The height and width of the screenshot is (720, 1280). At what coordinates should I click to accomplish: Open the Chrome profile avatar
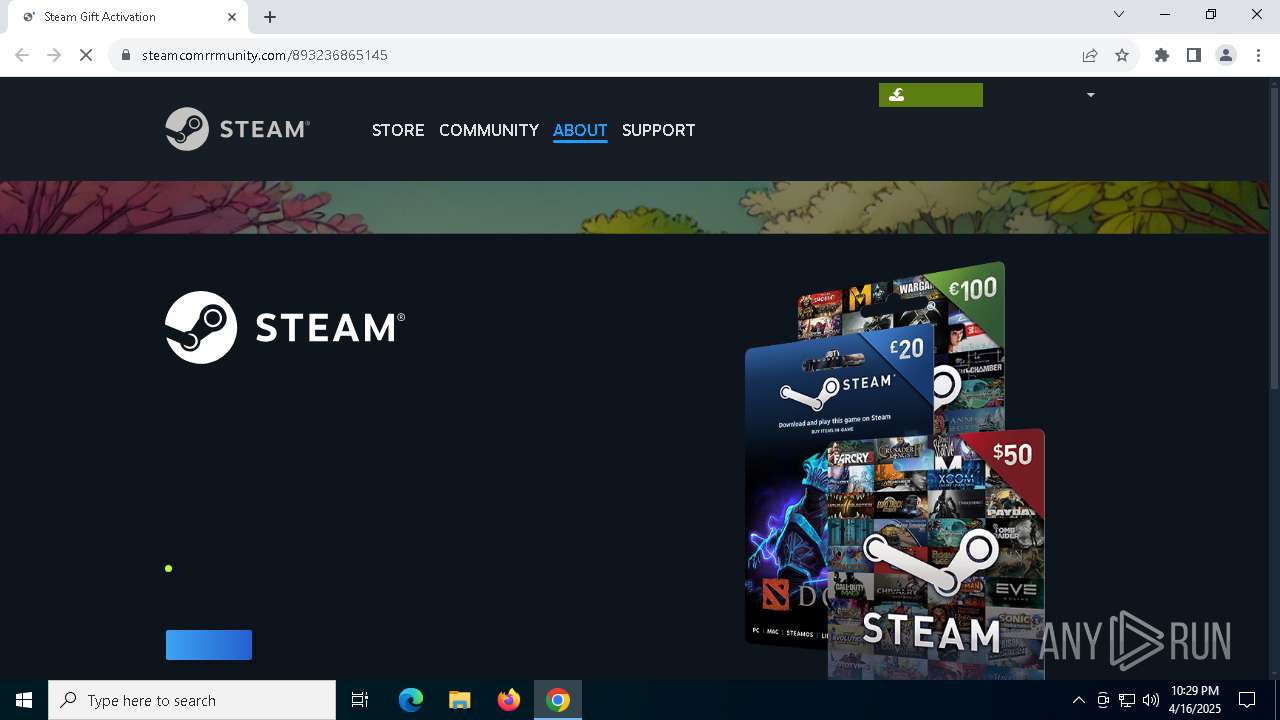point(1226,55)
